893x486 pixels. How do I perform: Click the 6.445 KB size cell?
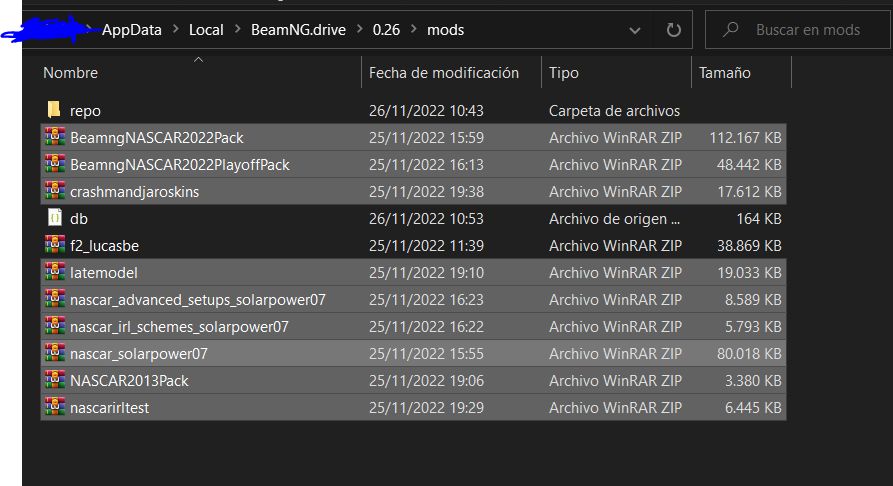pyautogui.click(x=753, y=408)
